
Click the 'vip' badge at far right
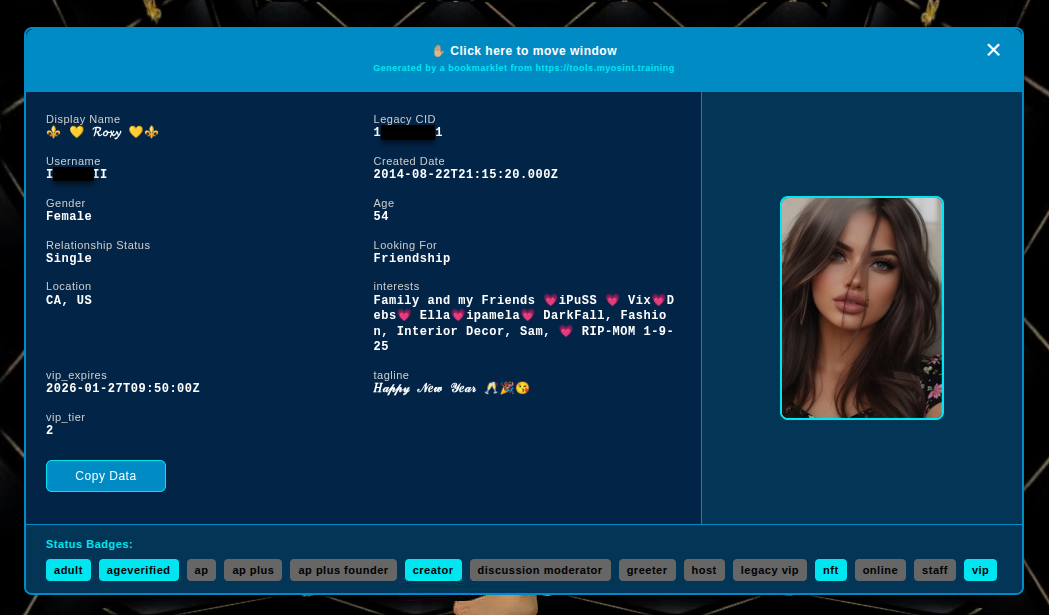(x=980, y=570)
